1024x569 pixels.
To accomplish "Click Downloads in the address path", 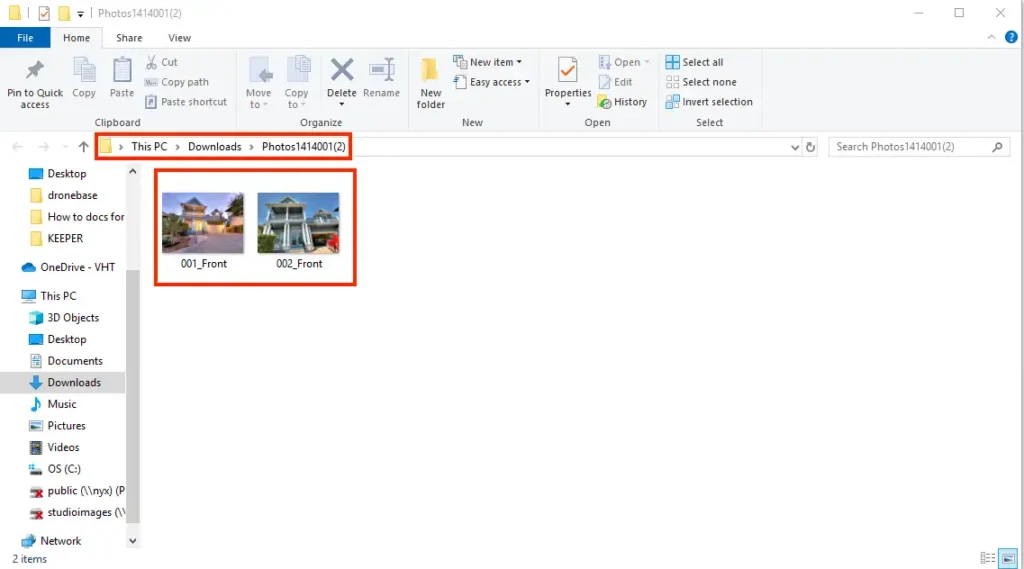I will pyautogui.click(x=215, y=147).
